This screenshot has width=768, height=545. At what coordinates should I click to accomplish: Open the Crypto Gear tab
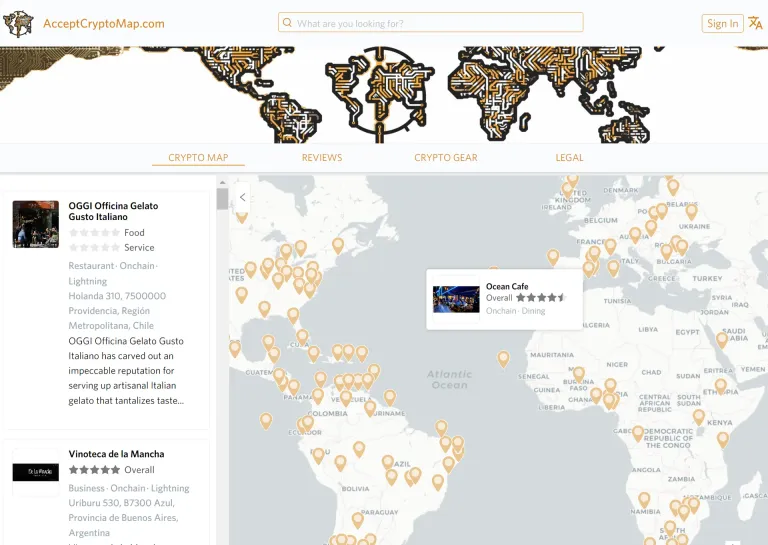[446, 158]
